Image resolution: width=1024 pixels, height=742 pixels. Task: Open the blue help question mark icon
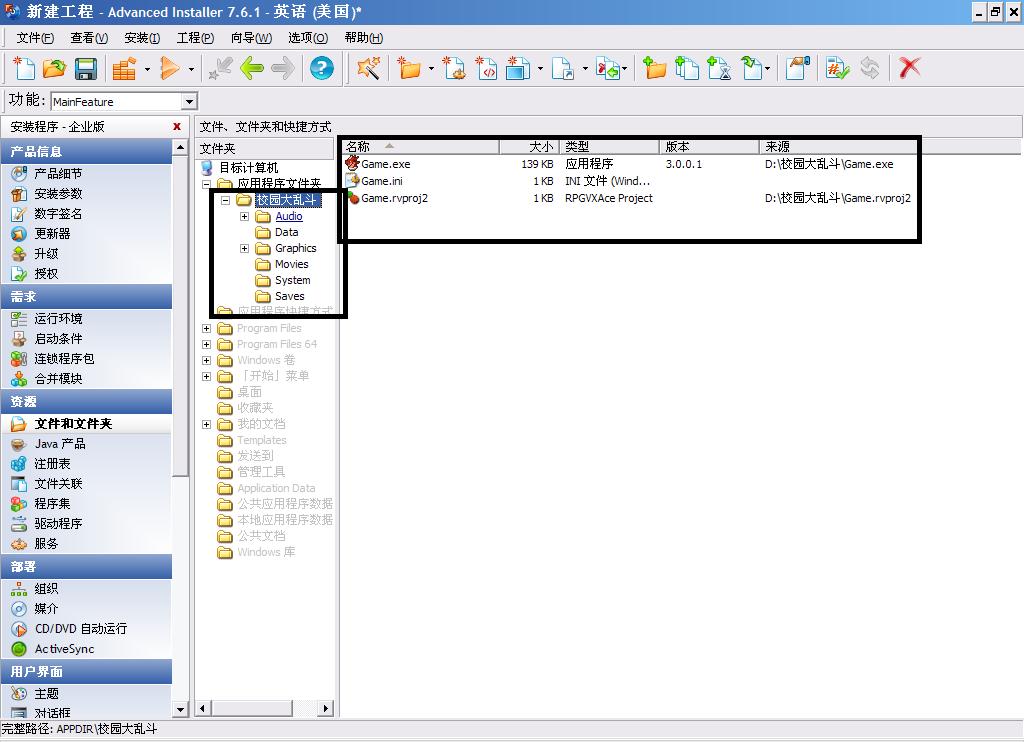tap(321, 68)
